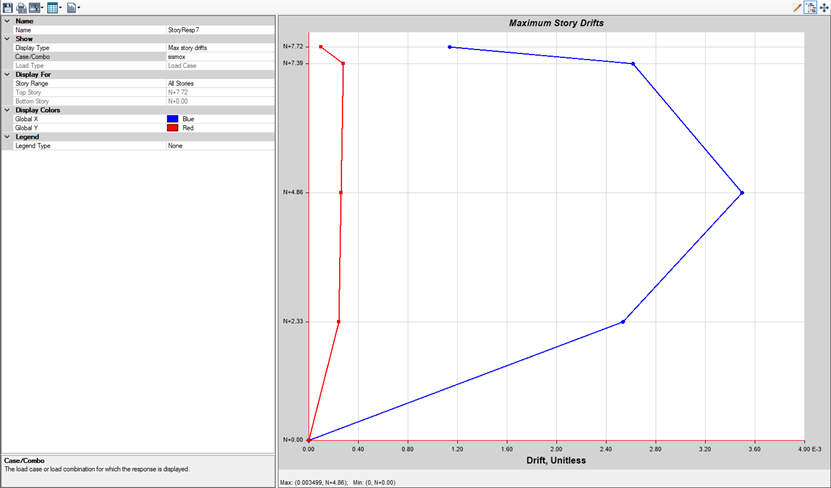831x488 pixels.
Task: Click the N+7.39 story axis label
Action: pyautogui.click(x=293, y=63)
